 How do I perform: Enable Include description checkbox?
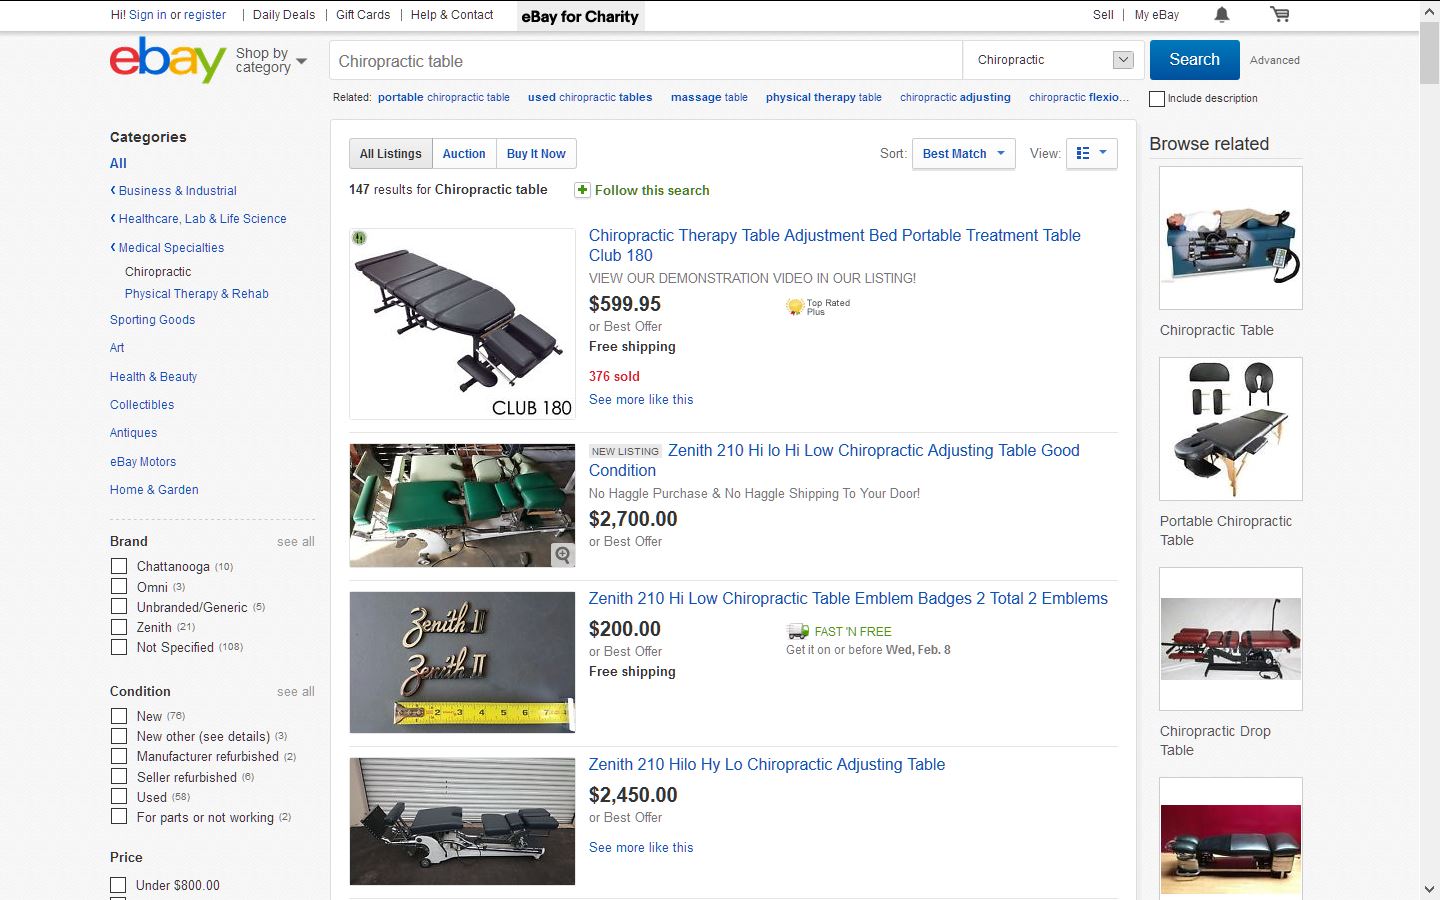1157,98
